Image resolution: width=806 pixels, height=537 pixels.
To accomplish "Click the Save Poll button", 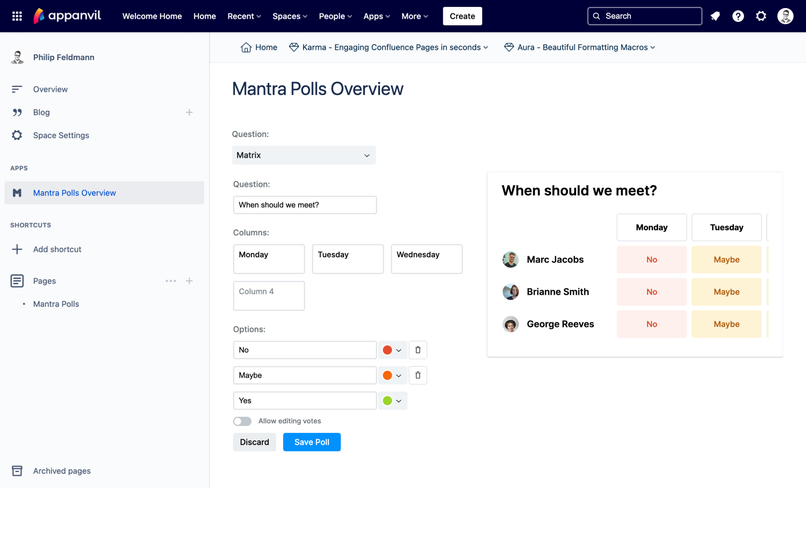I will point(312,442).
